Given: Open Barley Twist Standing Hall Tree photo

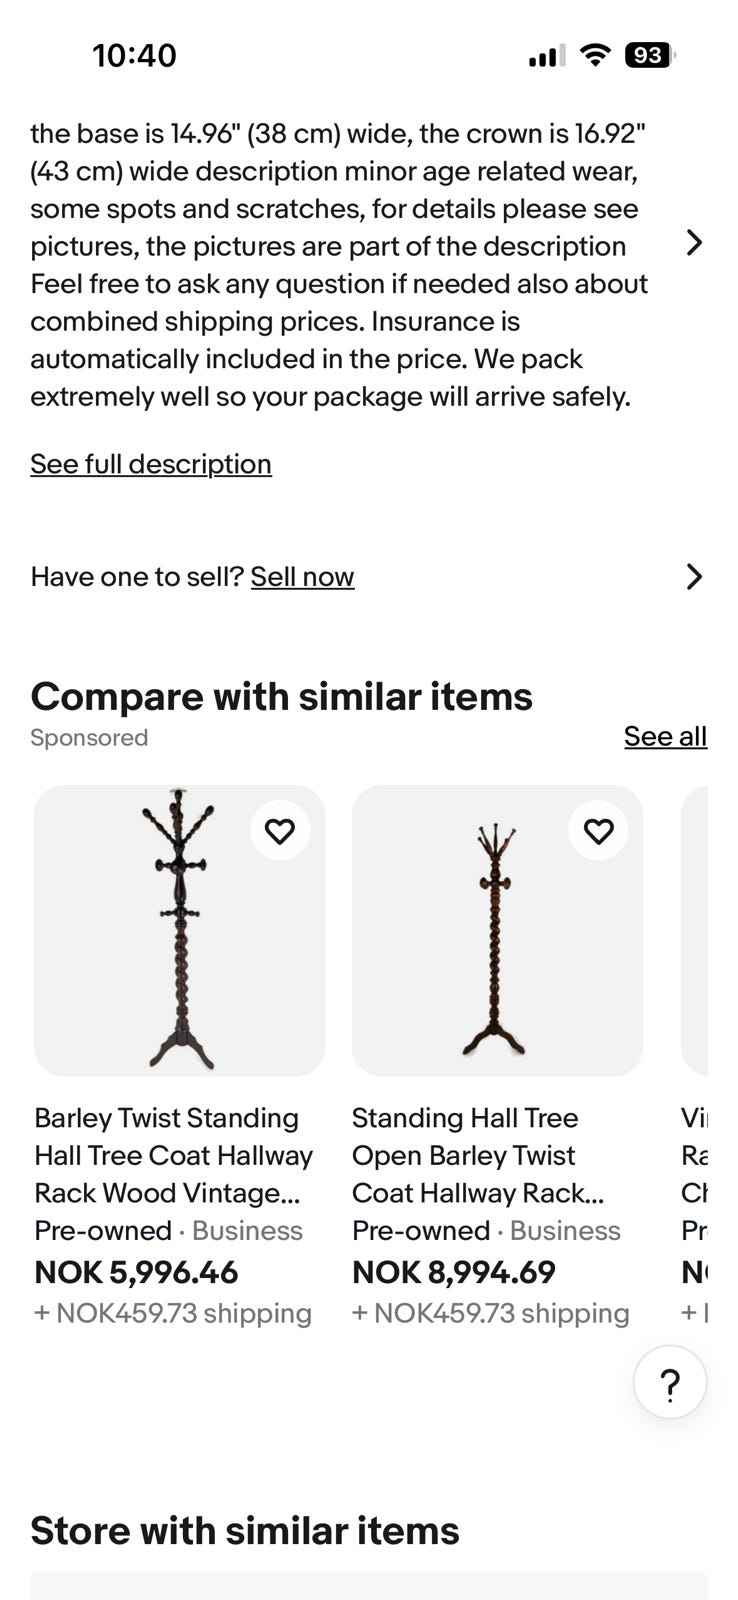Looking at the screenshot, I should 180,930.
